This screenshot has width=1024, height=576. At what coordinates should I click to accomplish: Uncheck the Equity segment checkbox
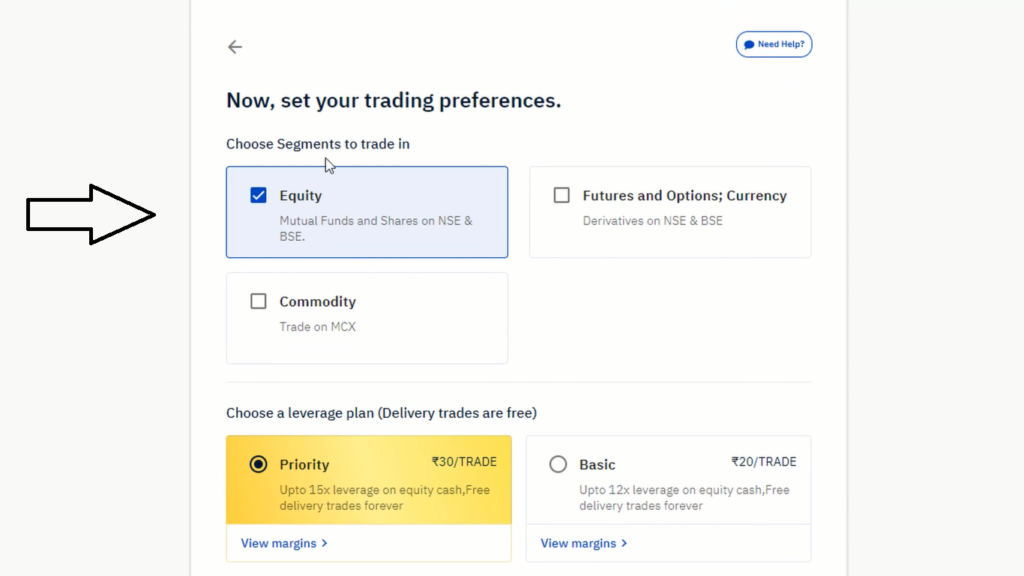(259, 195)
